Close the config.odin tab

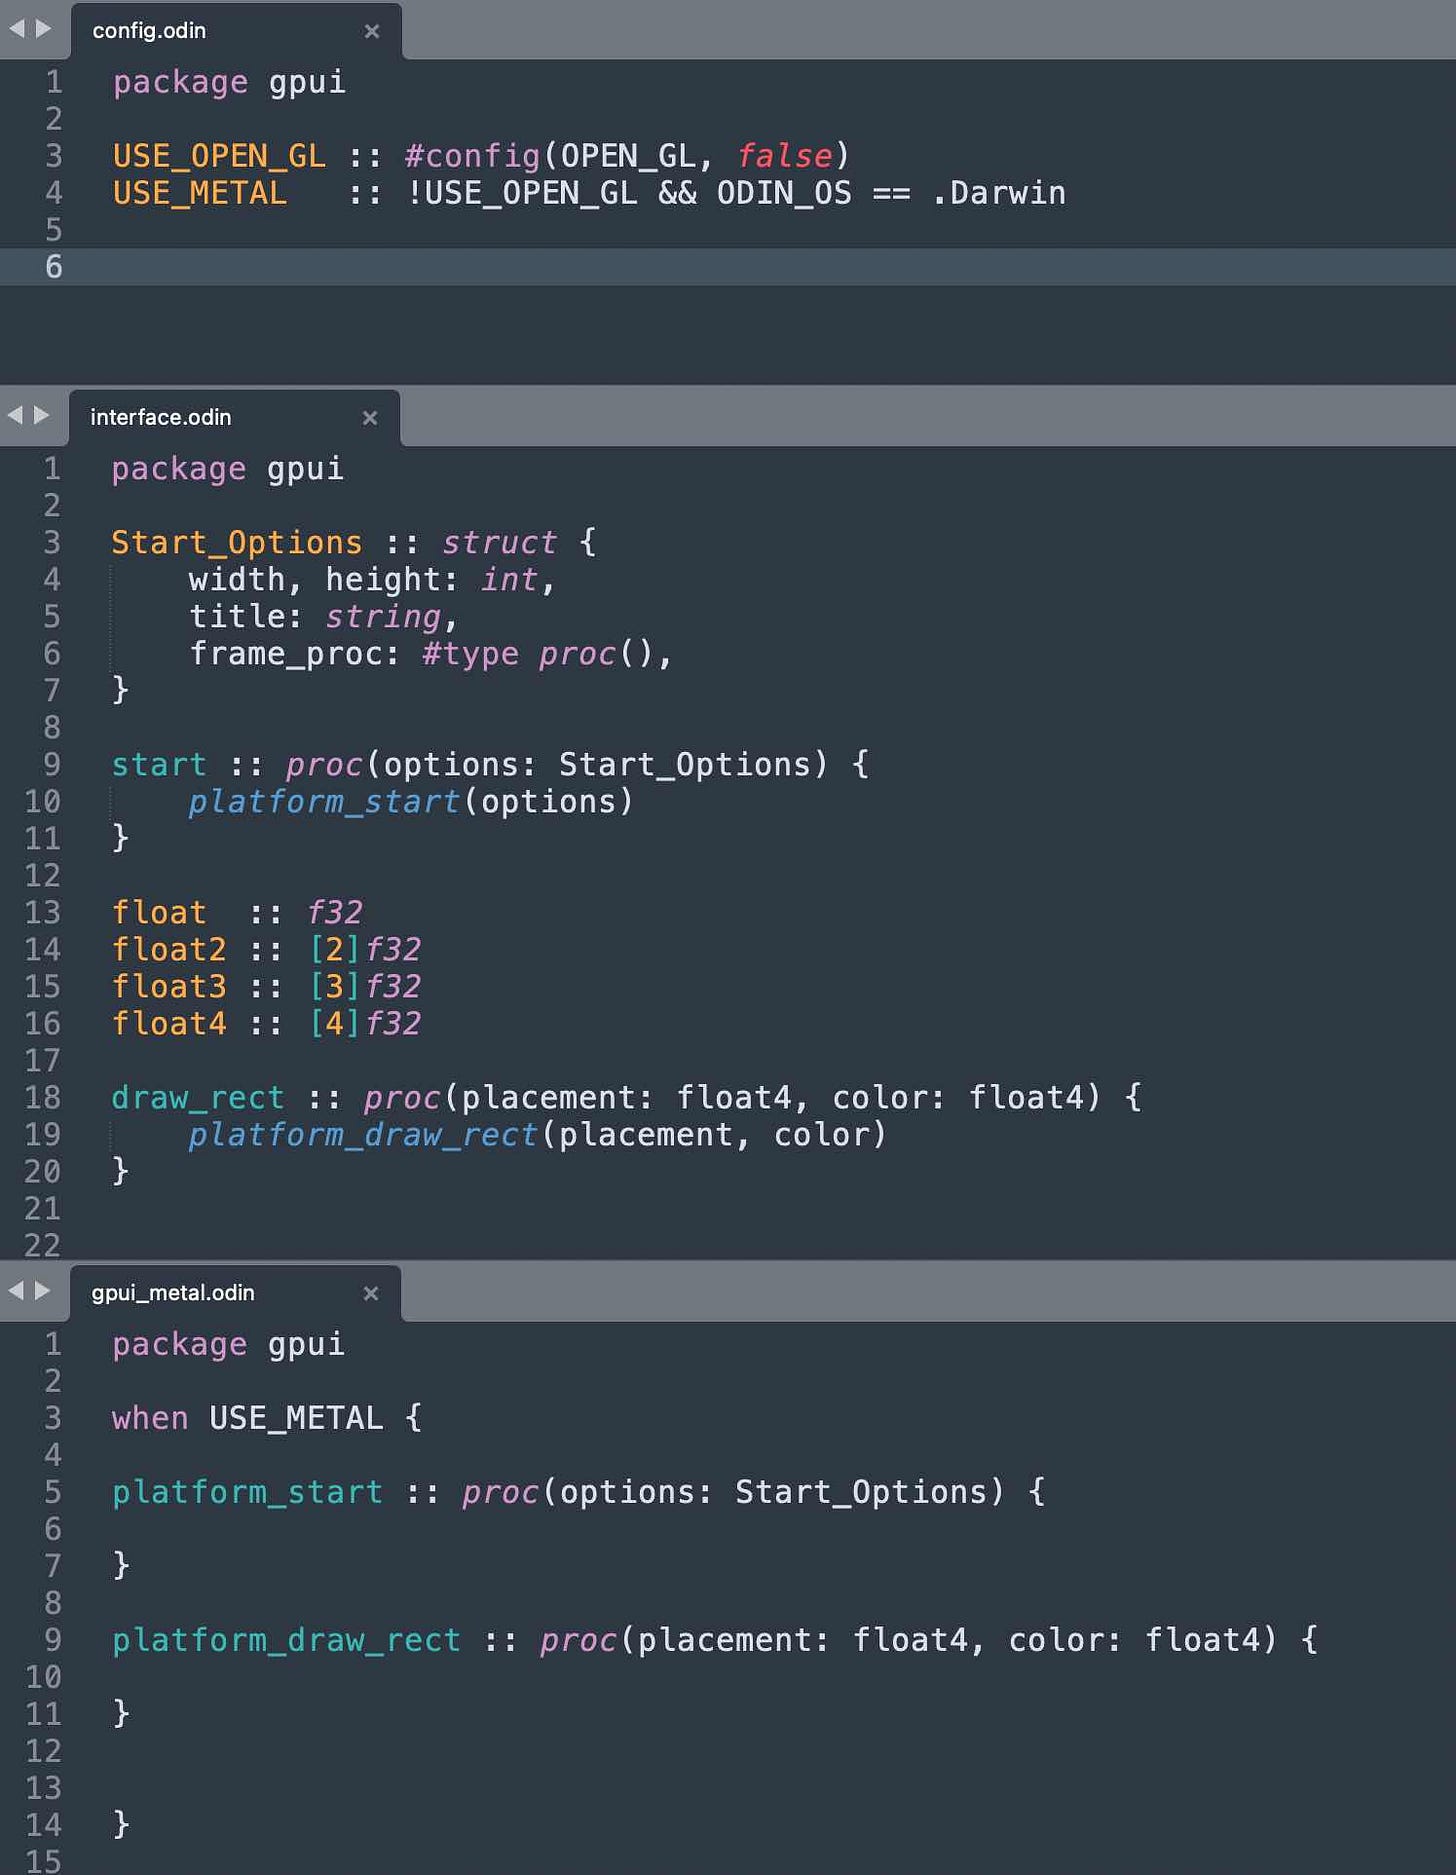click(372, 31)
